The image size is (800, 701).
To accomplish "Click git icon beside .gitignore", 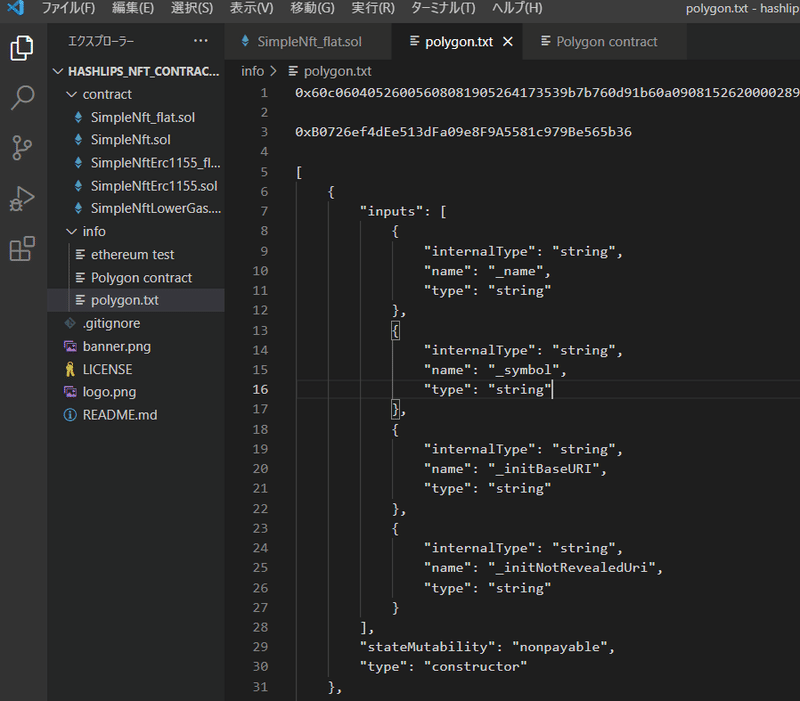I will pos(70,323).
